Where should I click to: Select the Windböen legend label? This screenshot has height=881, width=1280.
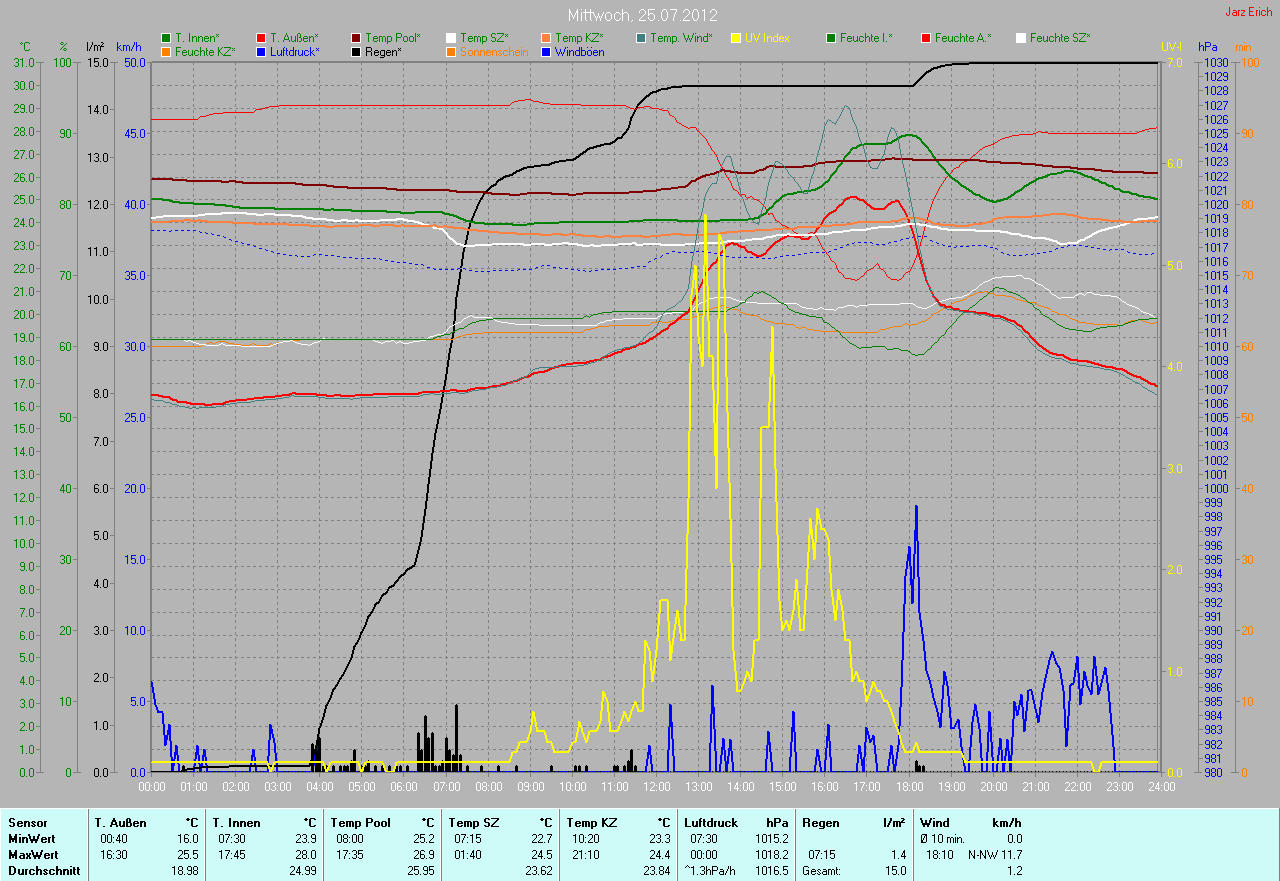(580, 51)
